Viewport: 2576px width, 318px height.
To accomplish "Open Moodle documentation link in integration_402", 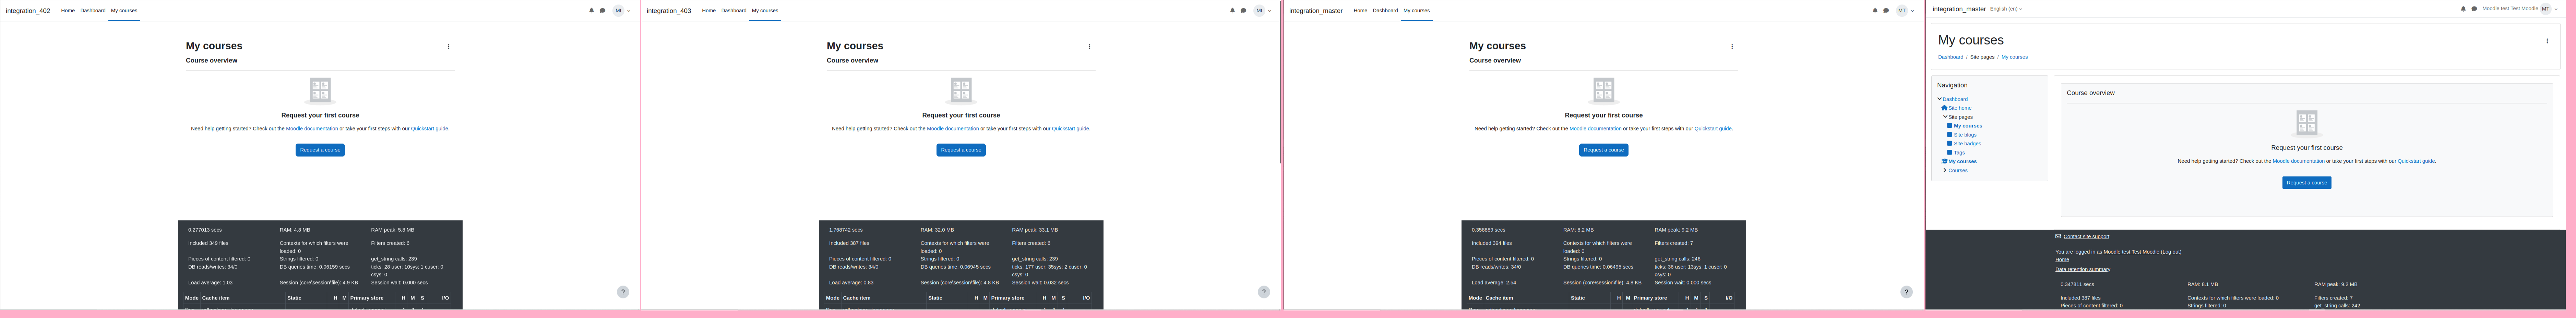I will [x=312, y=129].
